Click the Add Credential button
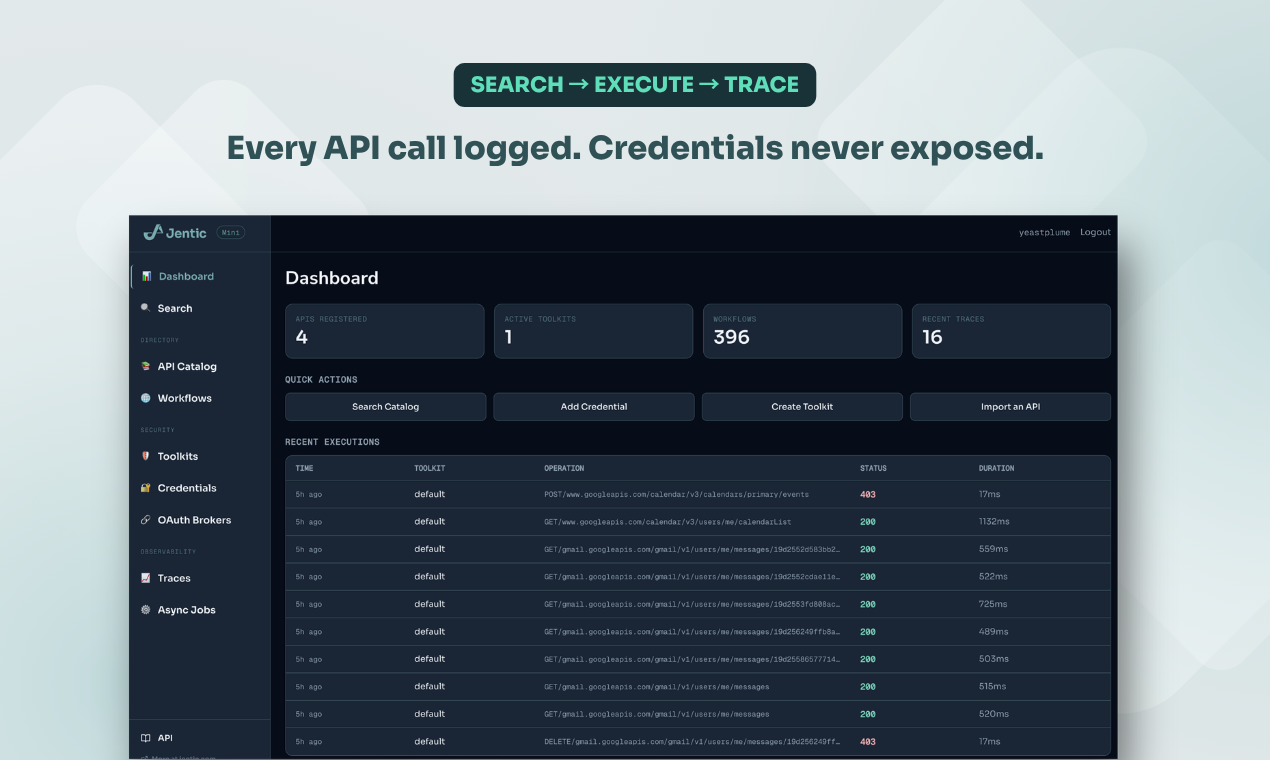This screenshot has width=1270, height=760. (594, 407)
